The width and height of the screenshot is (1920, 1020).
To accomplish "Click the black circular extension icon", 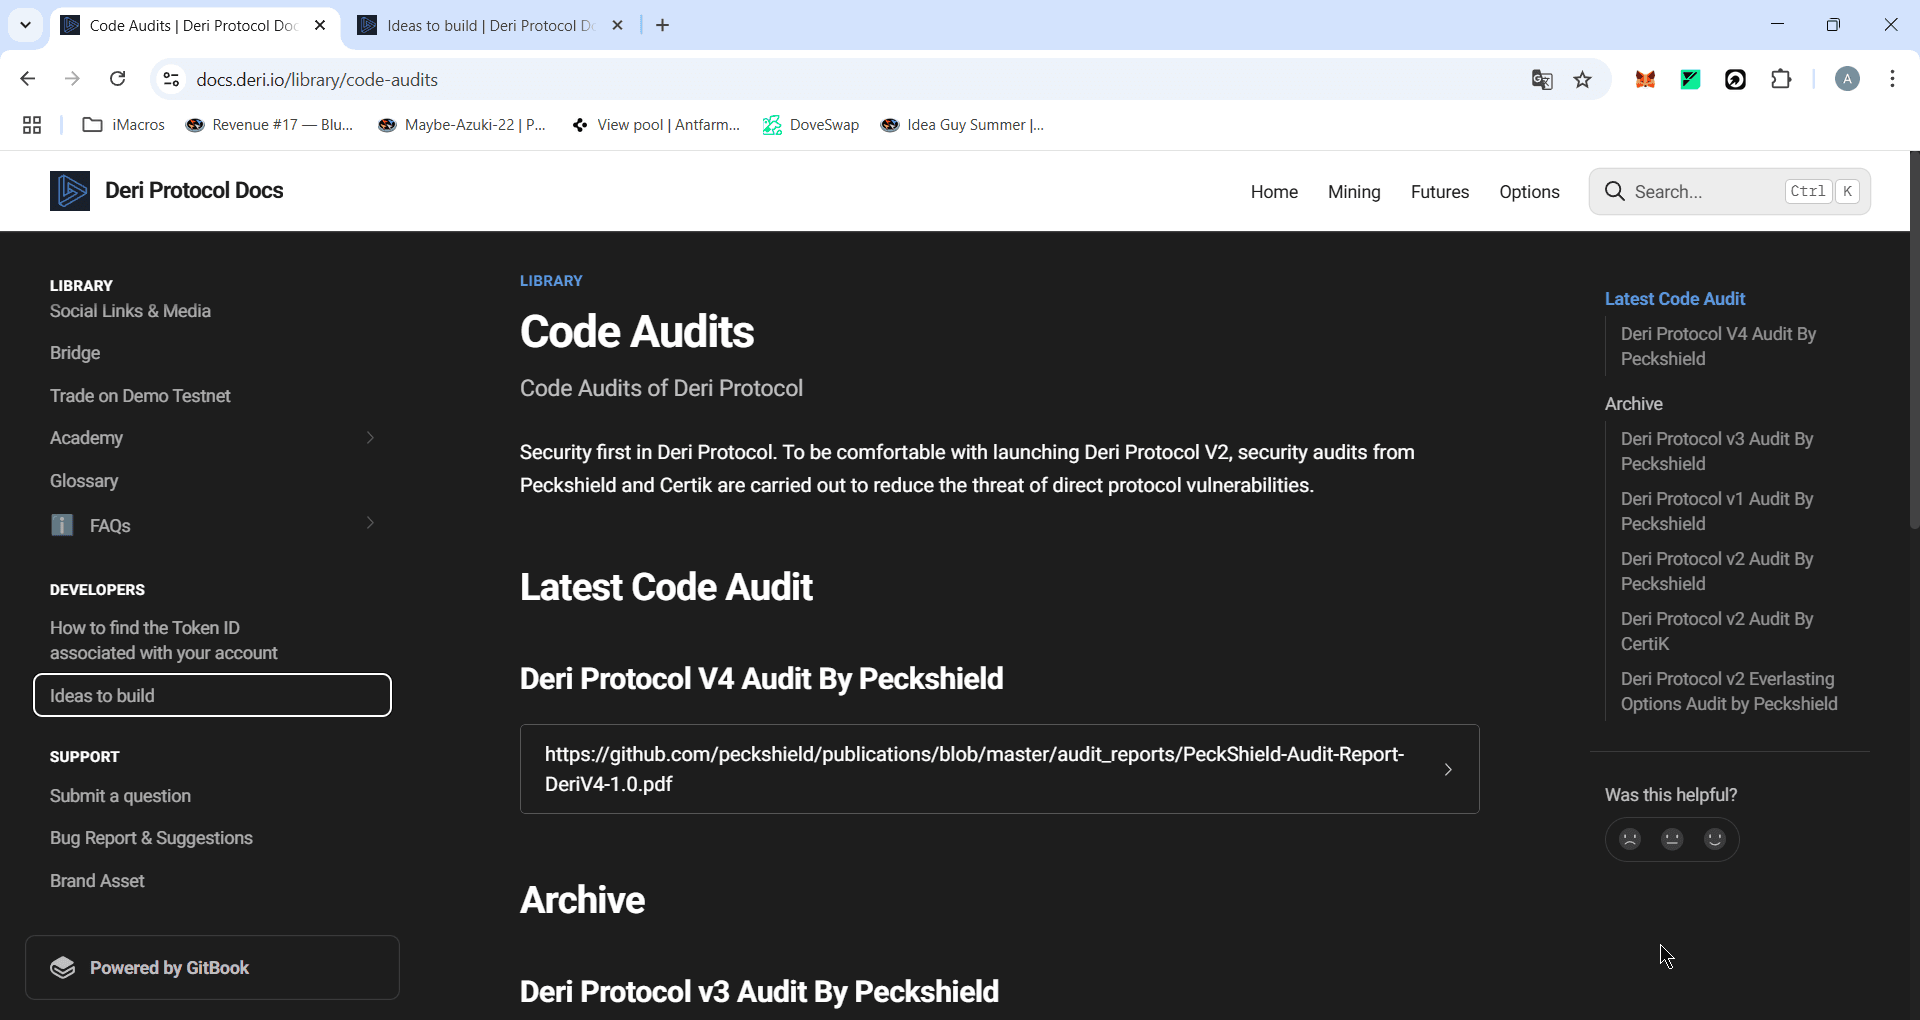I will click(x=1736, y=79).
